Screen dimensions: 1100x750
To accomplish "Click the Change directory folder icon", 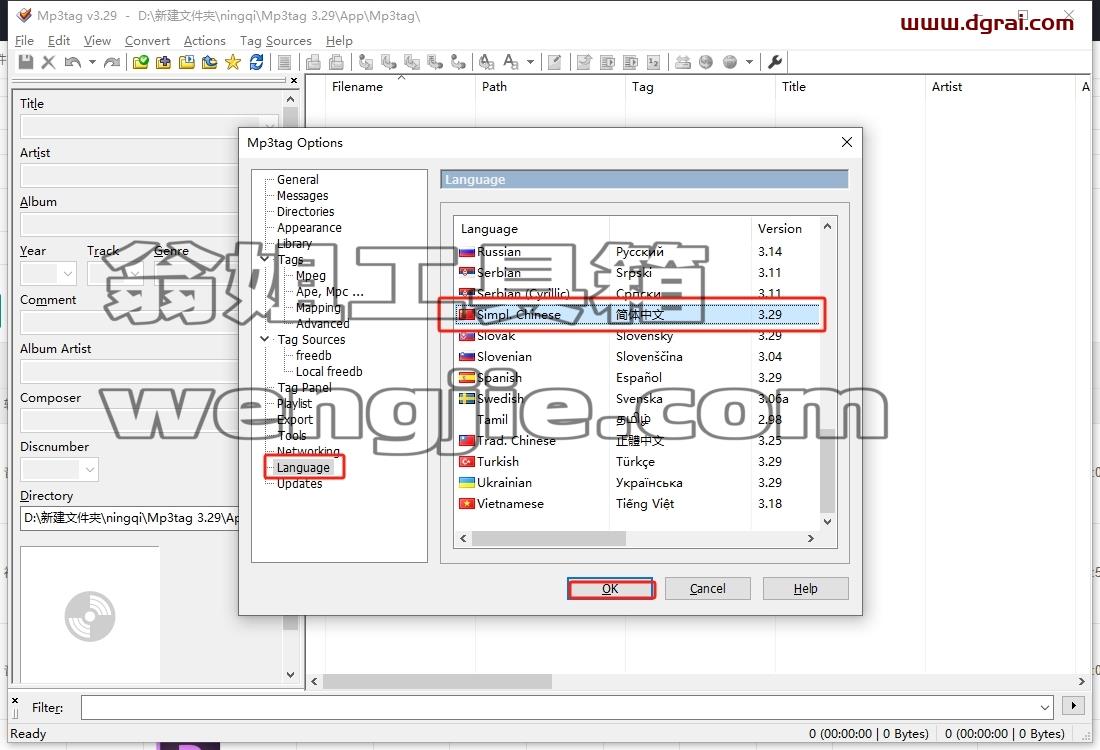I will click(140, 62).
